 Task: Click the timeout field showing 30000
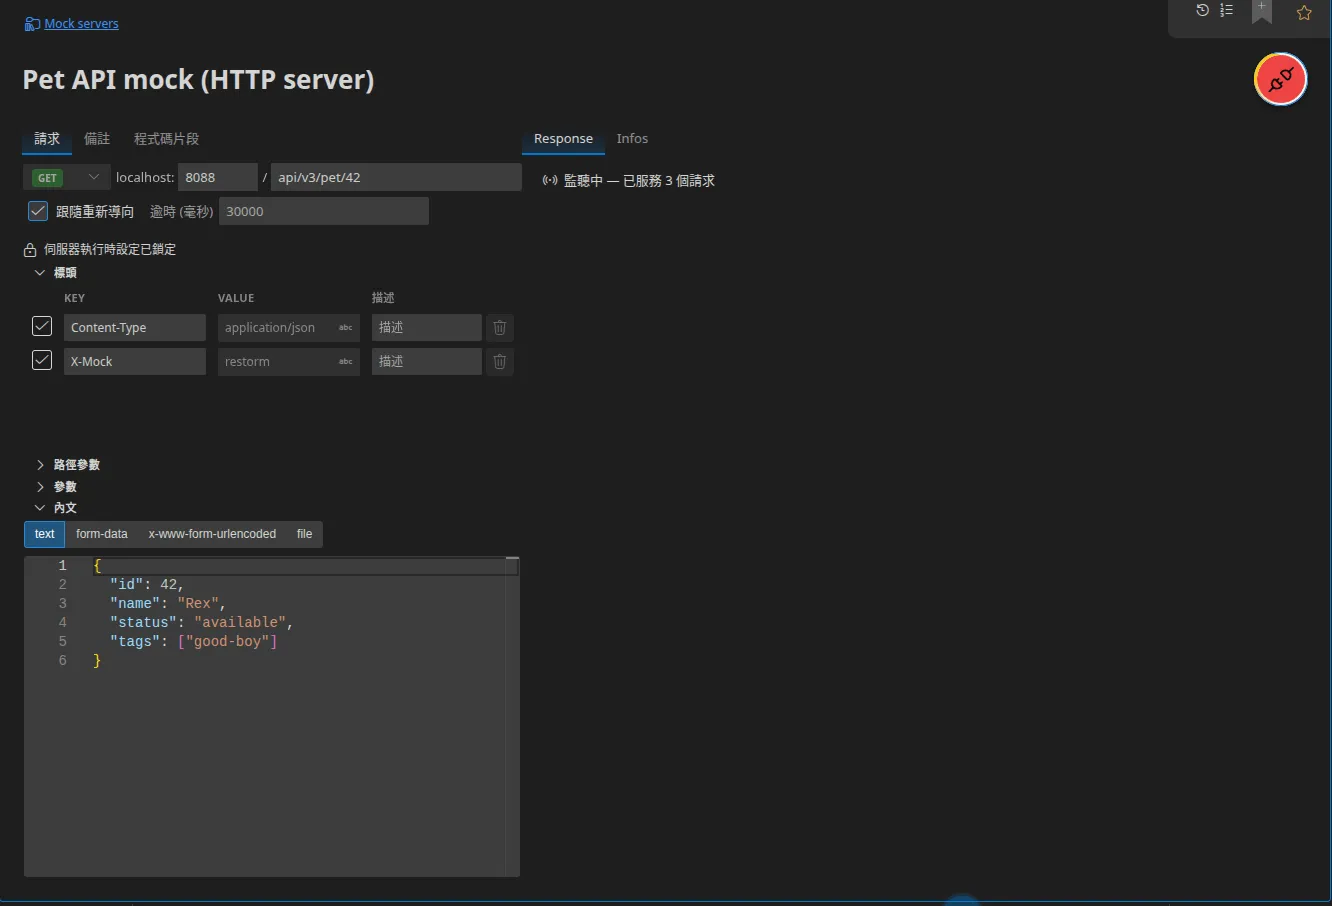[324, 211]
